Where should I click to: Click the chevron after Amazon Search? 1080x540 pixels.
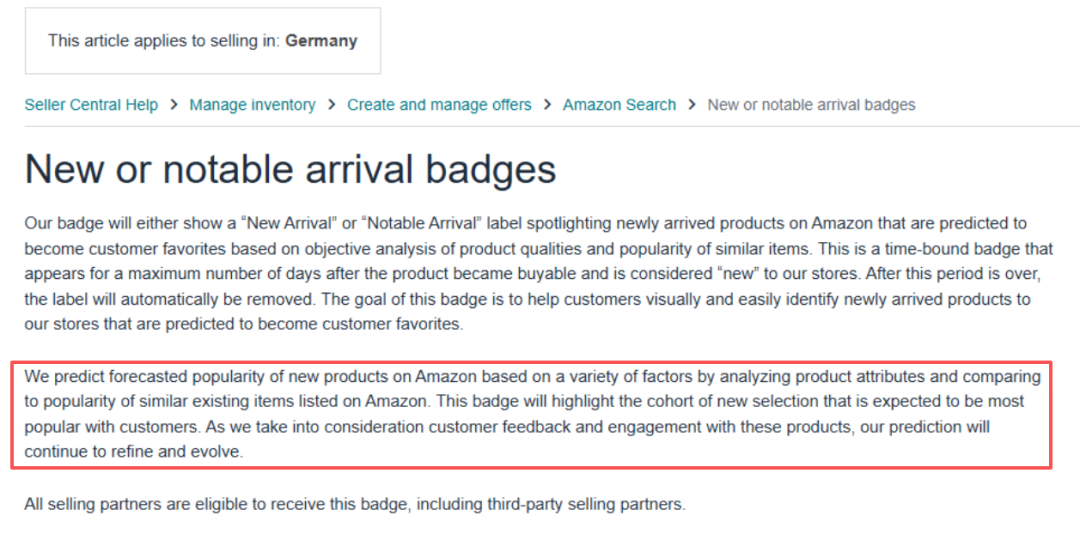coord(692,105)
